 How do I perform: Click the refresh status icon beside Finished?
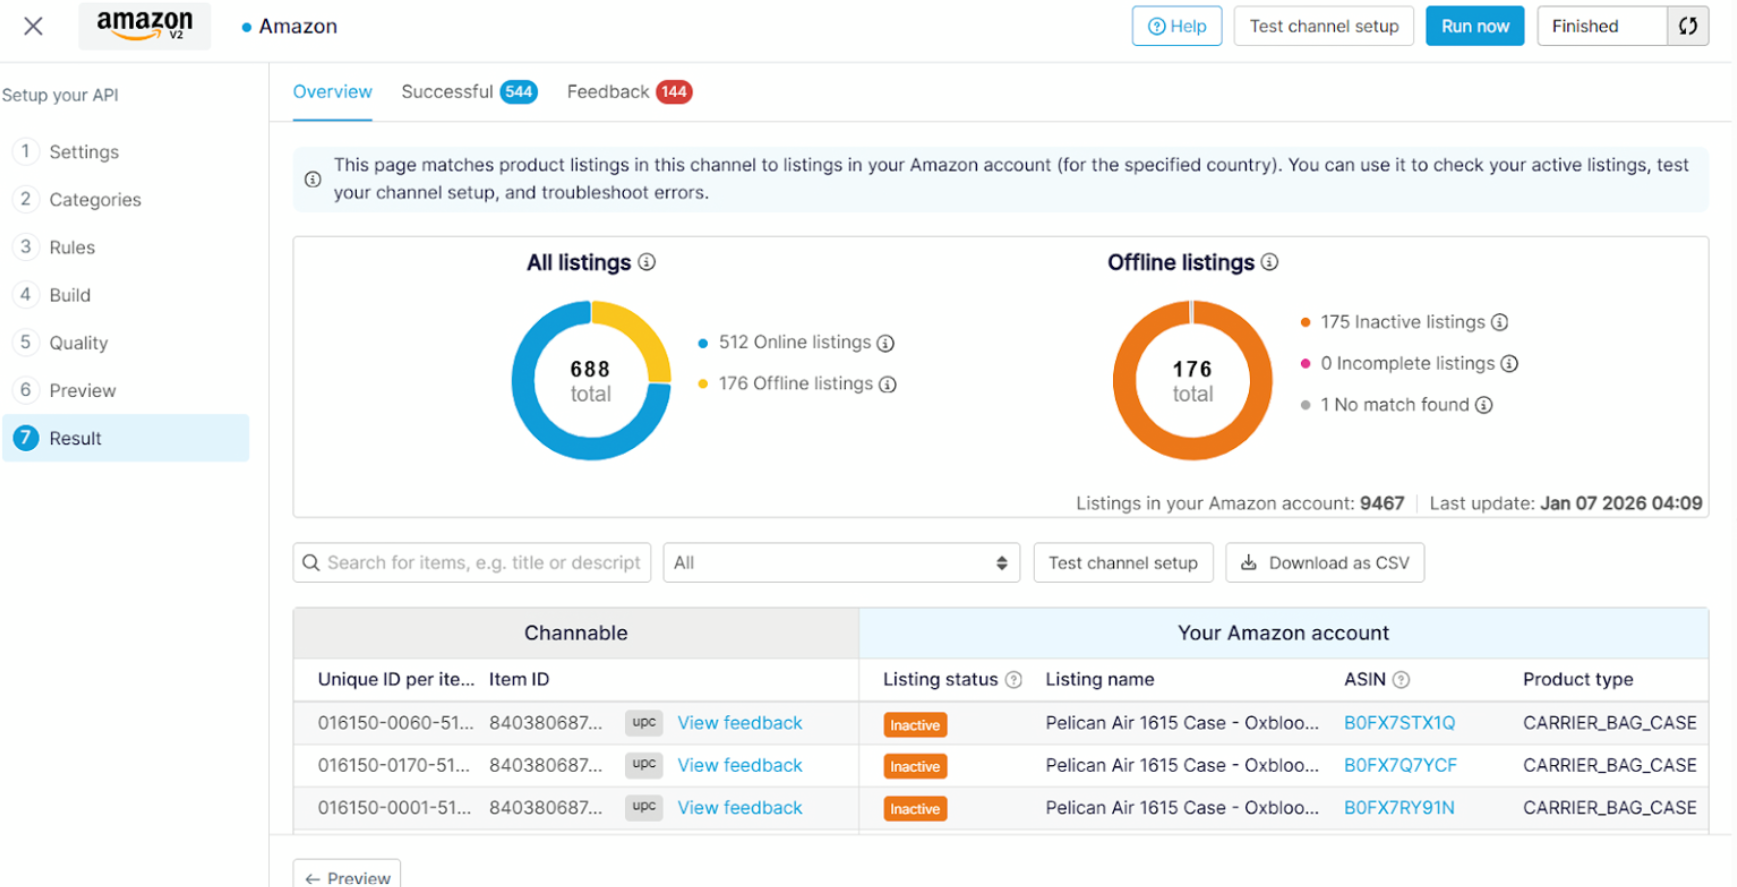click(x=1688, y=26)
